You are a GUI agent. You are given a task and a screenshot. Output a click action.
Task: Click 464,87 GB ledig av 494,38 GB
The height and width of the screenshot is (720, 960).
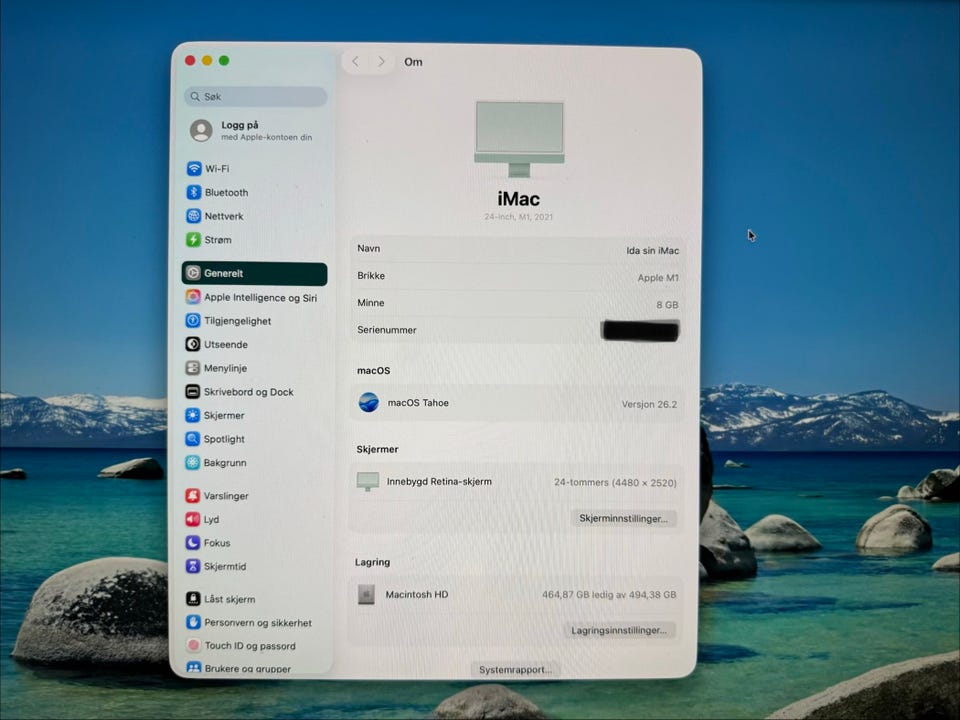[x=609, y=594]
